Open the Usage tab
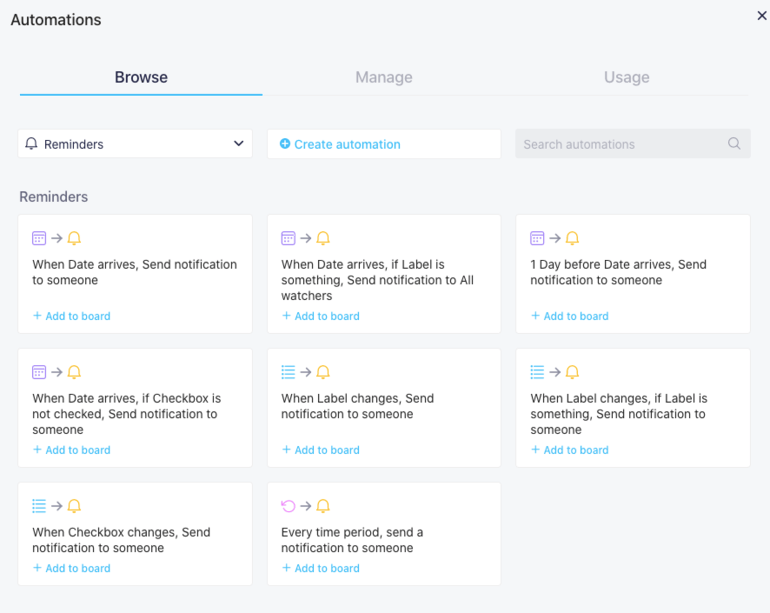The height and width of the screenshot is (613, 770). tap(626, 77)
